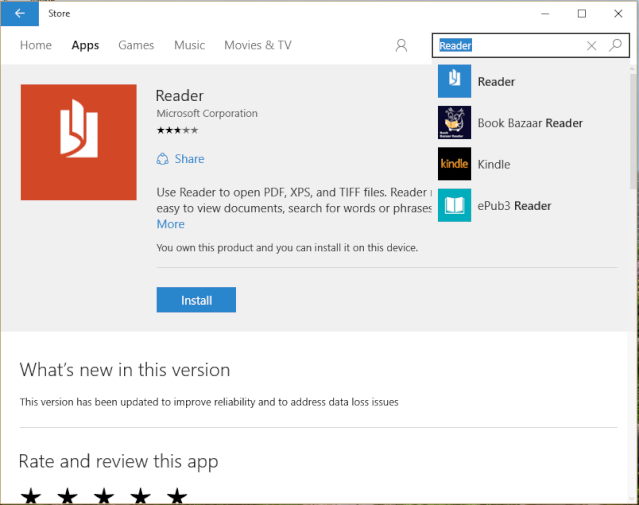Viewport: 639px width, 505px height.
Task: Select 'Reader' suggestion text
Action: click(x=496, y=82)
